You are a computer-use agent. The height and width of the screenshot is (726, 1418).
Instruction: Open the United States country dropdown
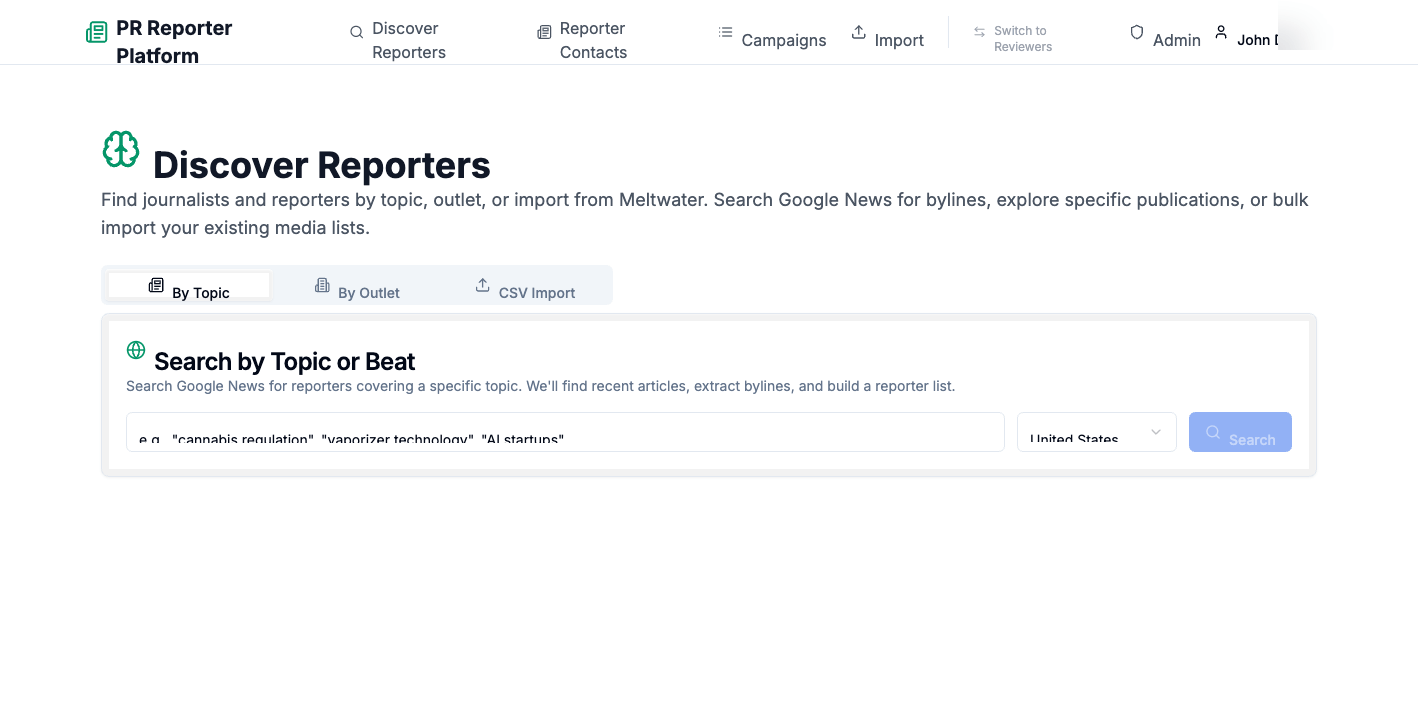coord(1096,431)
